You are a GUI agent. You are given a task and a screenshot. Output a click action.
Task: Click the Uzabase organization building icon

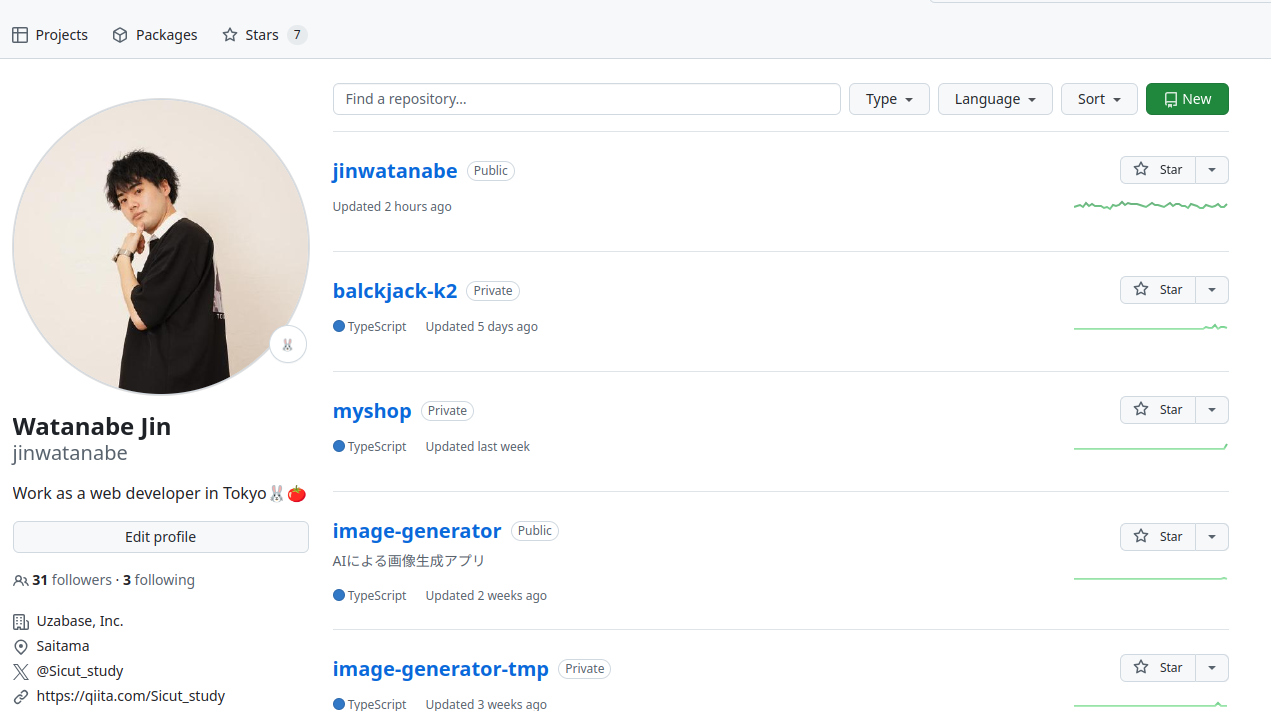21,622
